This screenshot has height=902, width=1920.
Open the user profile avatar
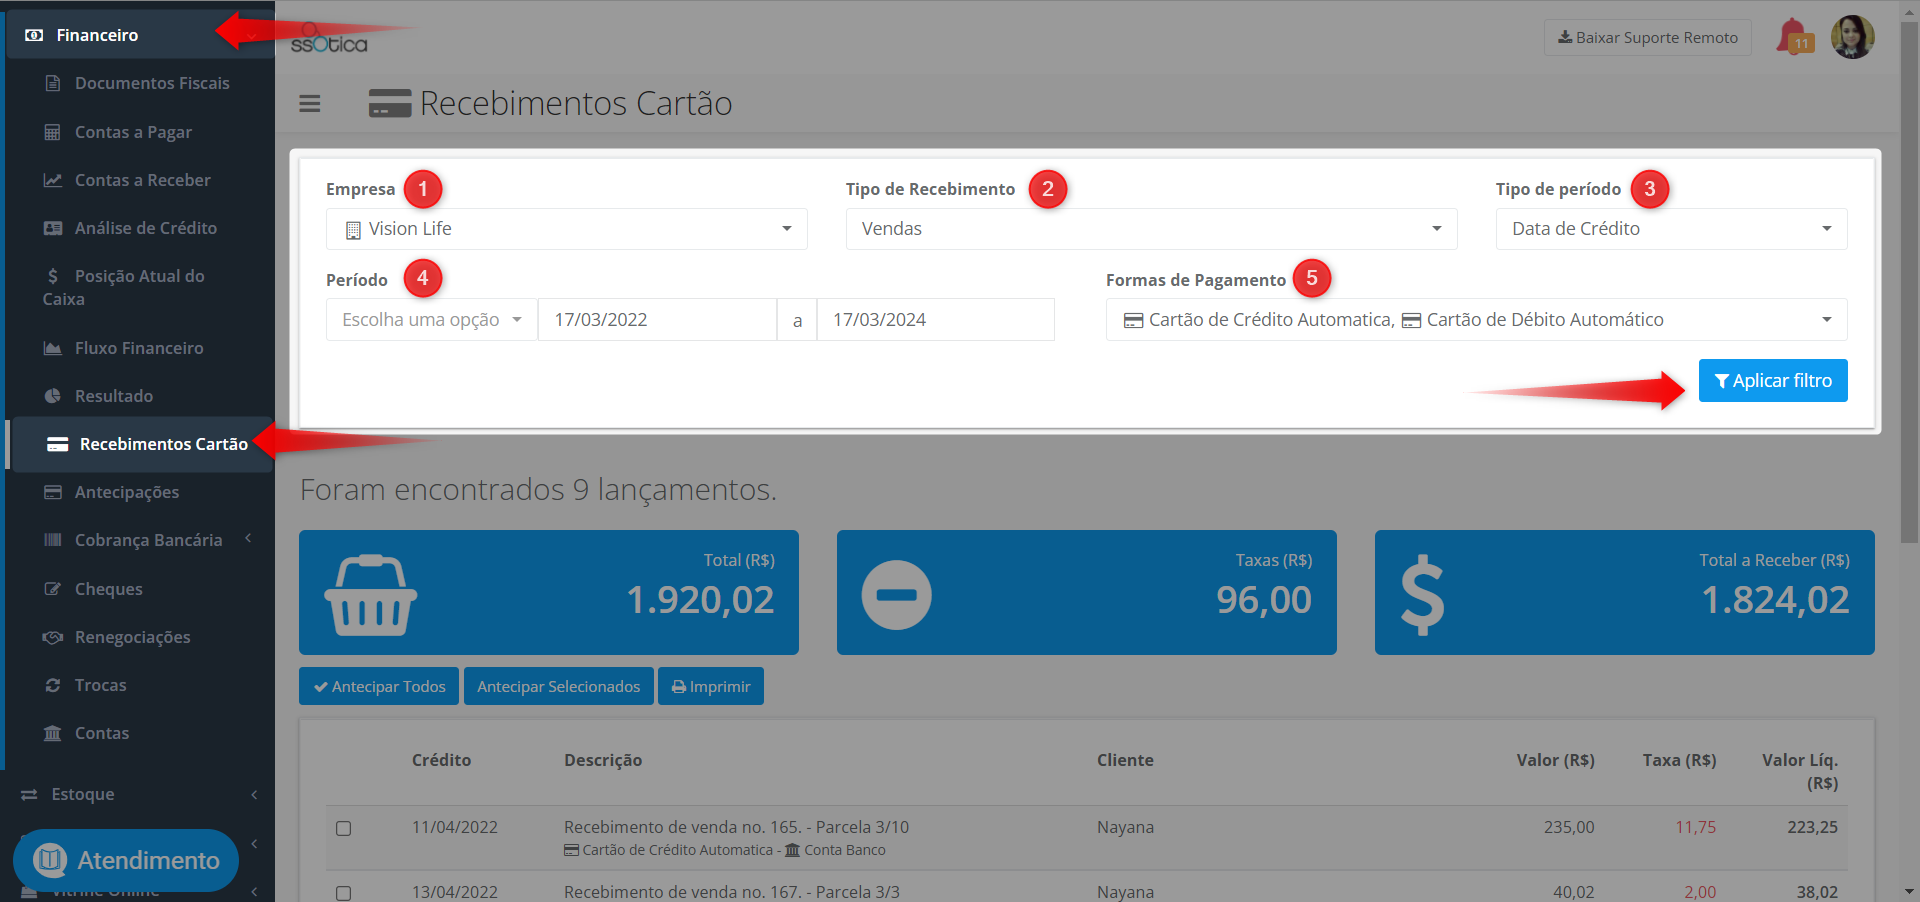pos(1852,37)
